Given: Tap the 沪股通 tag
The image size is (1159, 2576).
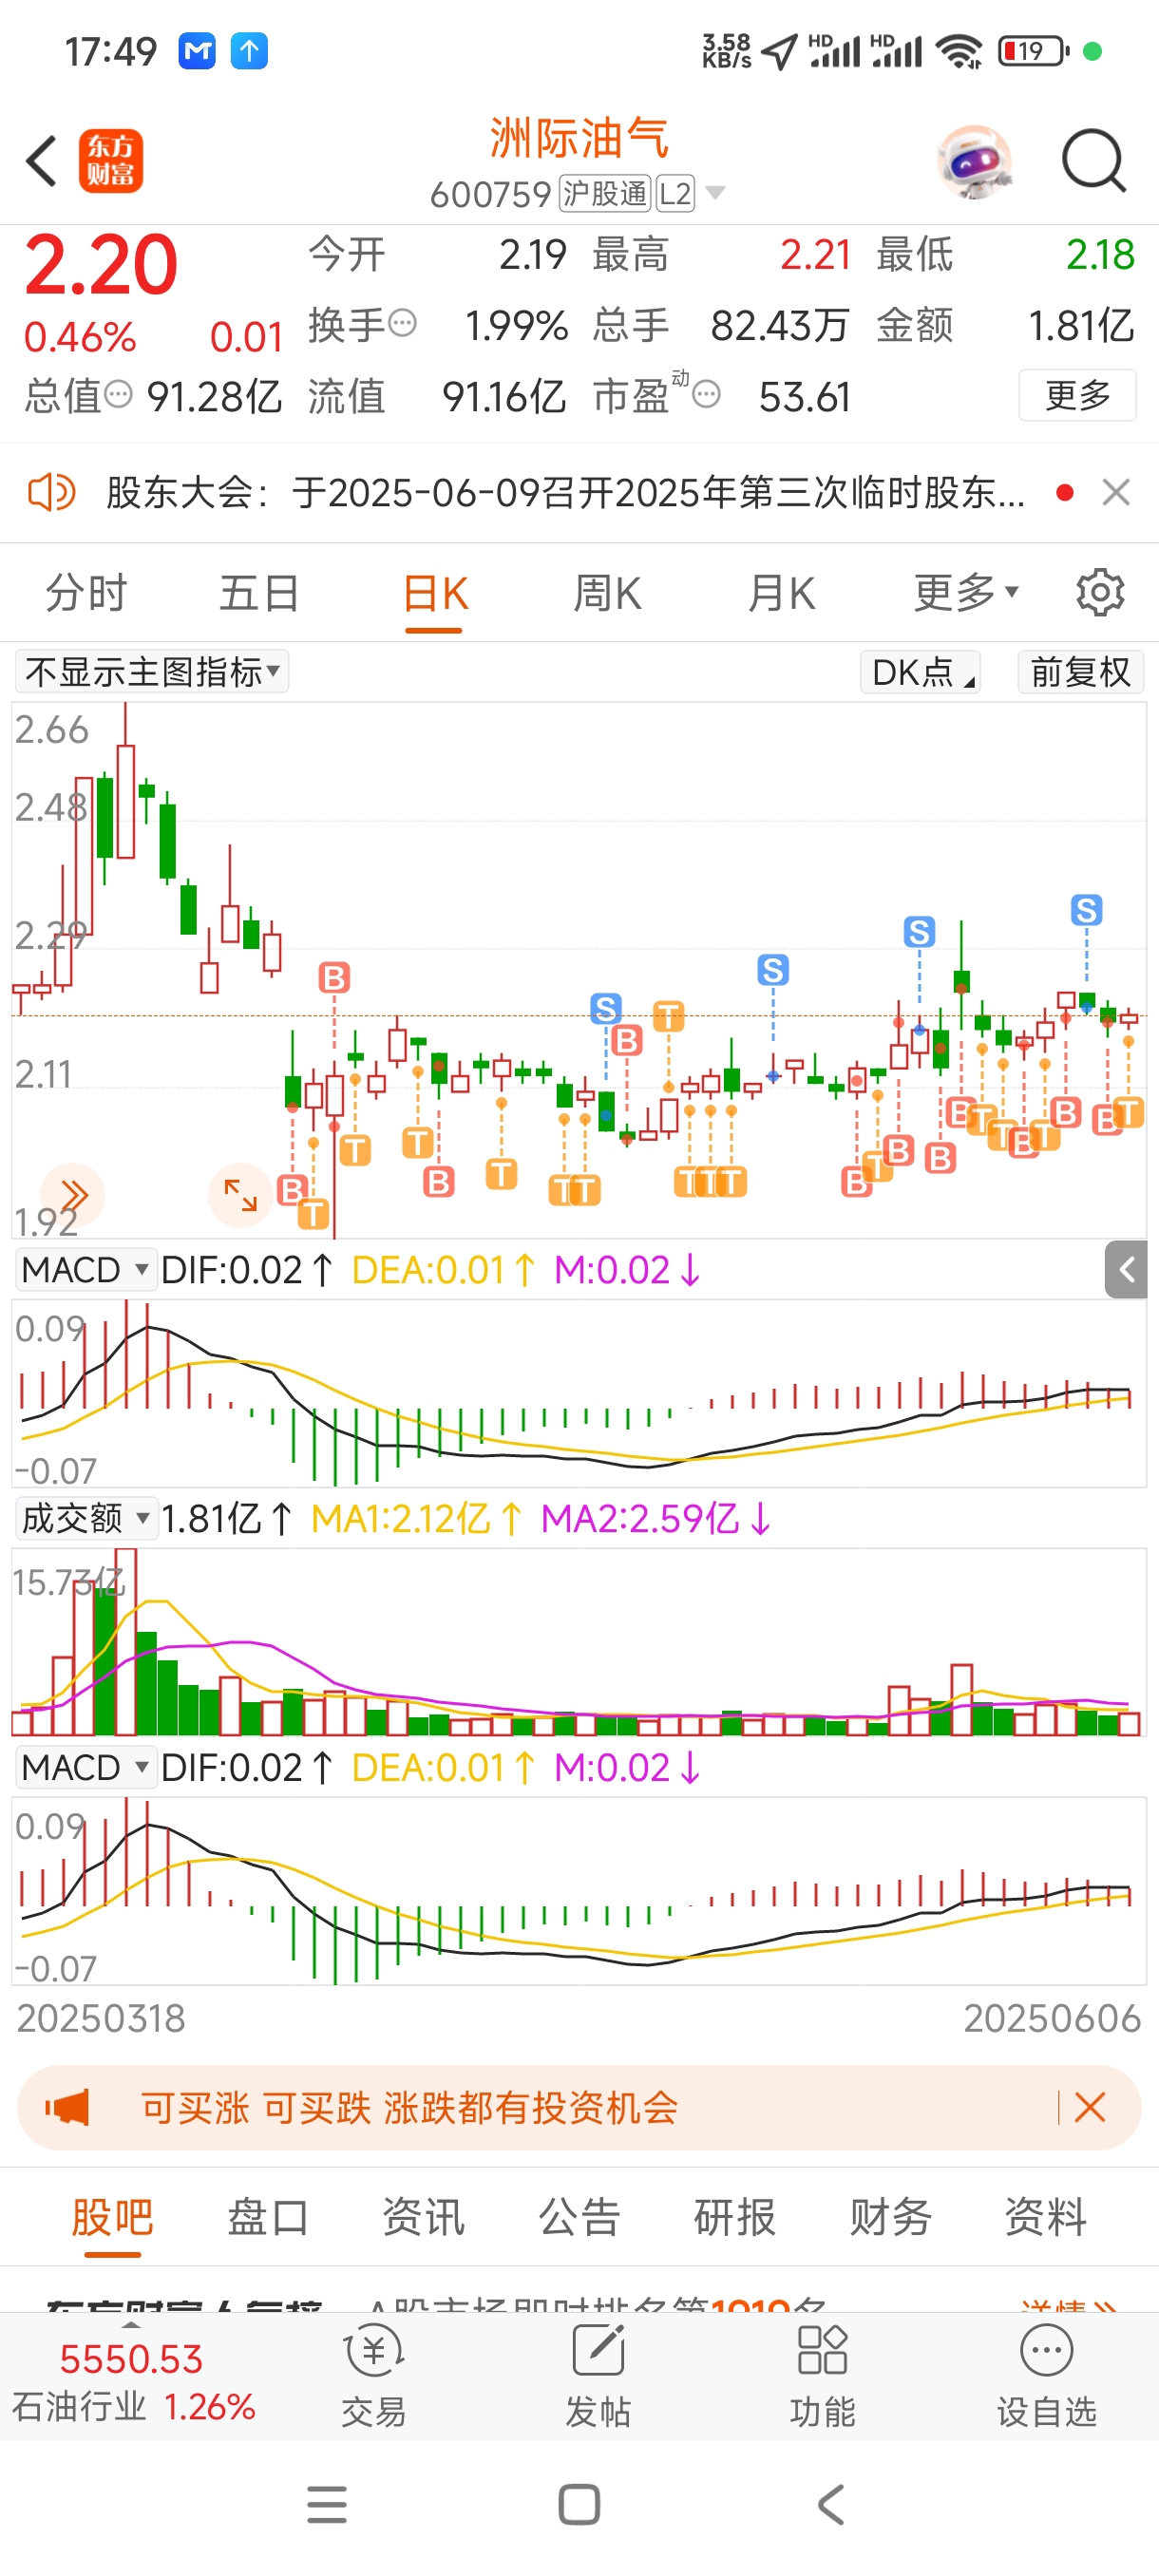Looking at the screenshot, I should pos(605,193).
